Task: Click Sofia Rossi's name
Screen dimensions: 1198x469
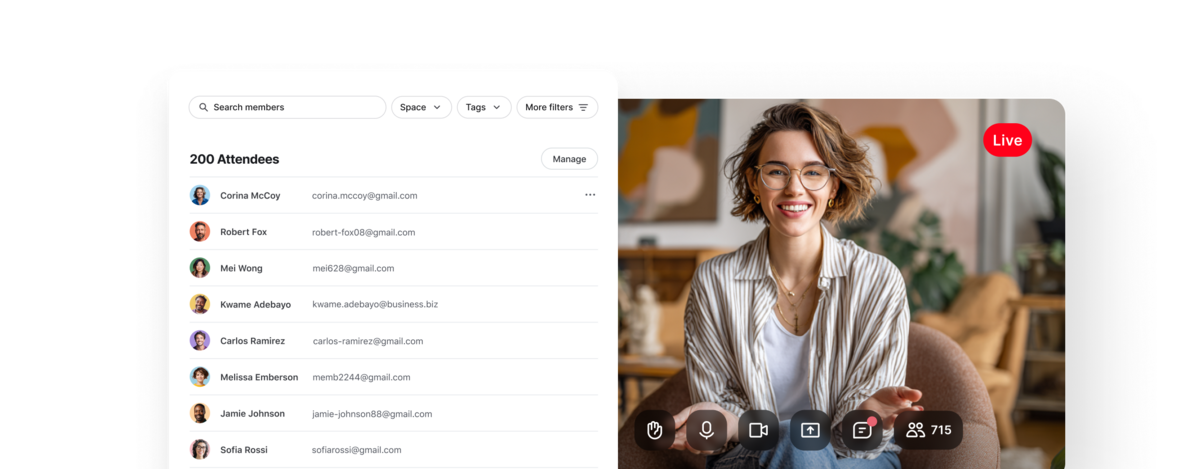Action: click(244, 450)
